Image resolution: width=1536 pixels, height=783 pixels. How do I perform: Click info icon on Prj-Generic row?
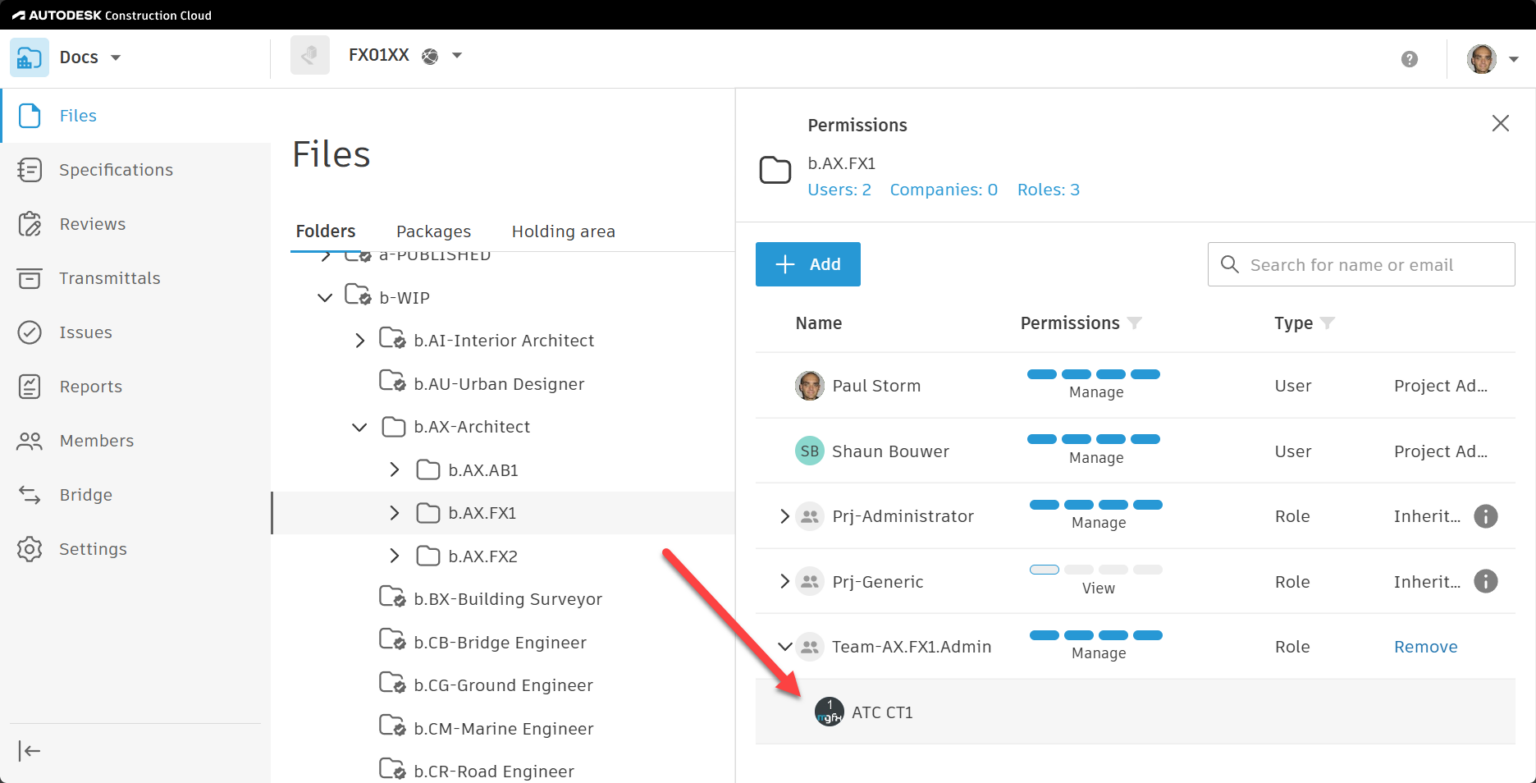coord(1486,581)
